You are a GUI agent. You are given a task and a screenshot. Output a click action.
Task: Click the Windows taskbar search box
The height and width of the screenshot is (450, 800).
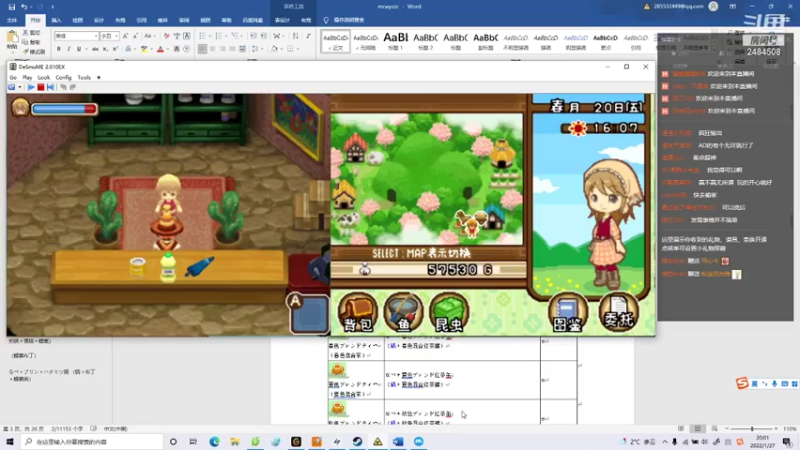(x=92, y=441)
